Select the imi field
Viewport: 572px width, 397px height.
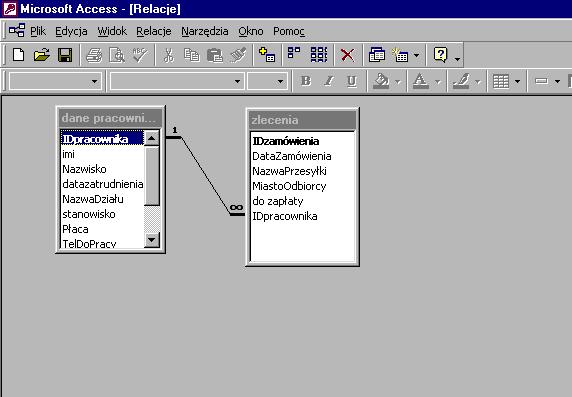point(102,154)
